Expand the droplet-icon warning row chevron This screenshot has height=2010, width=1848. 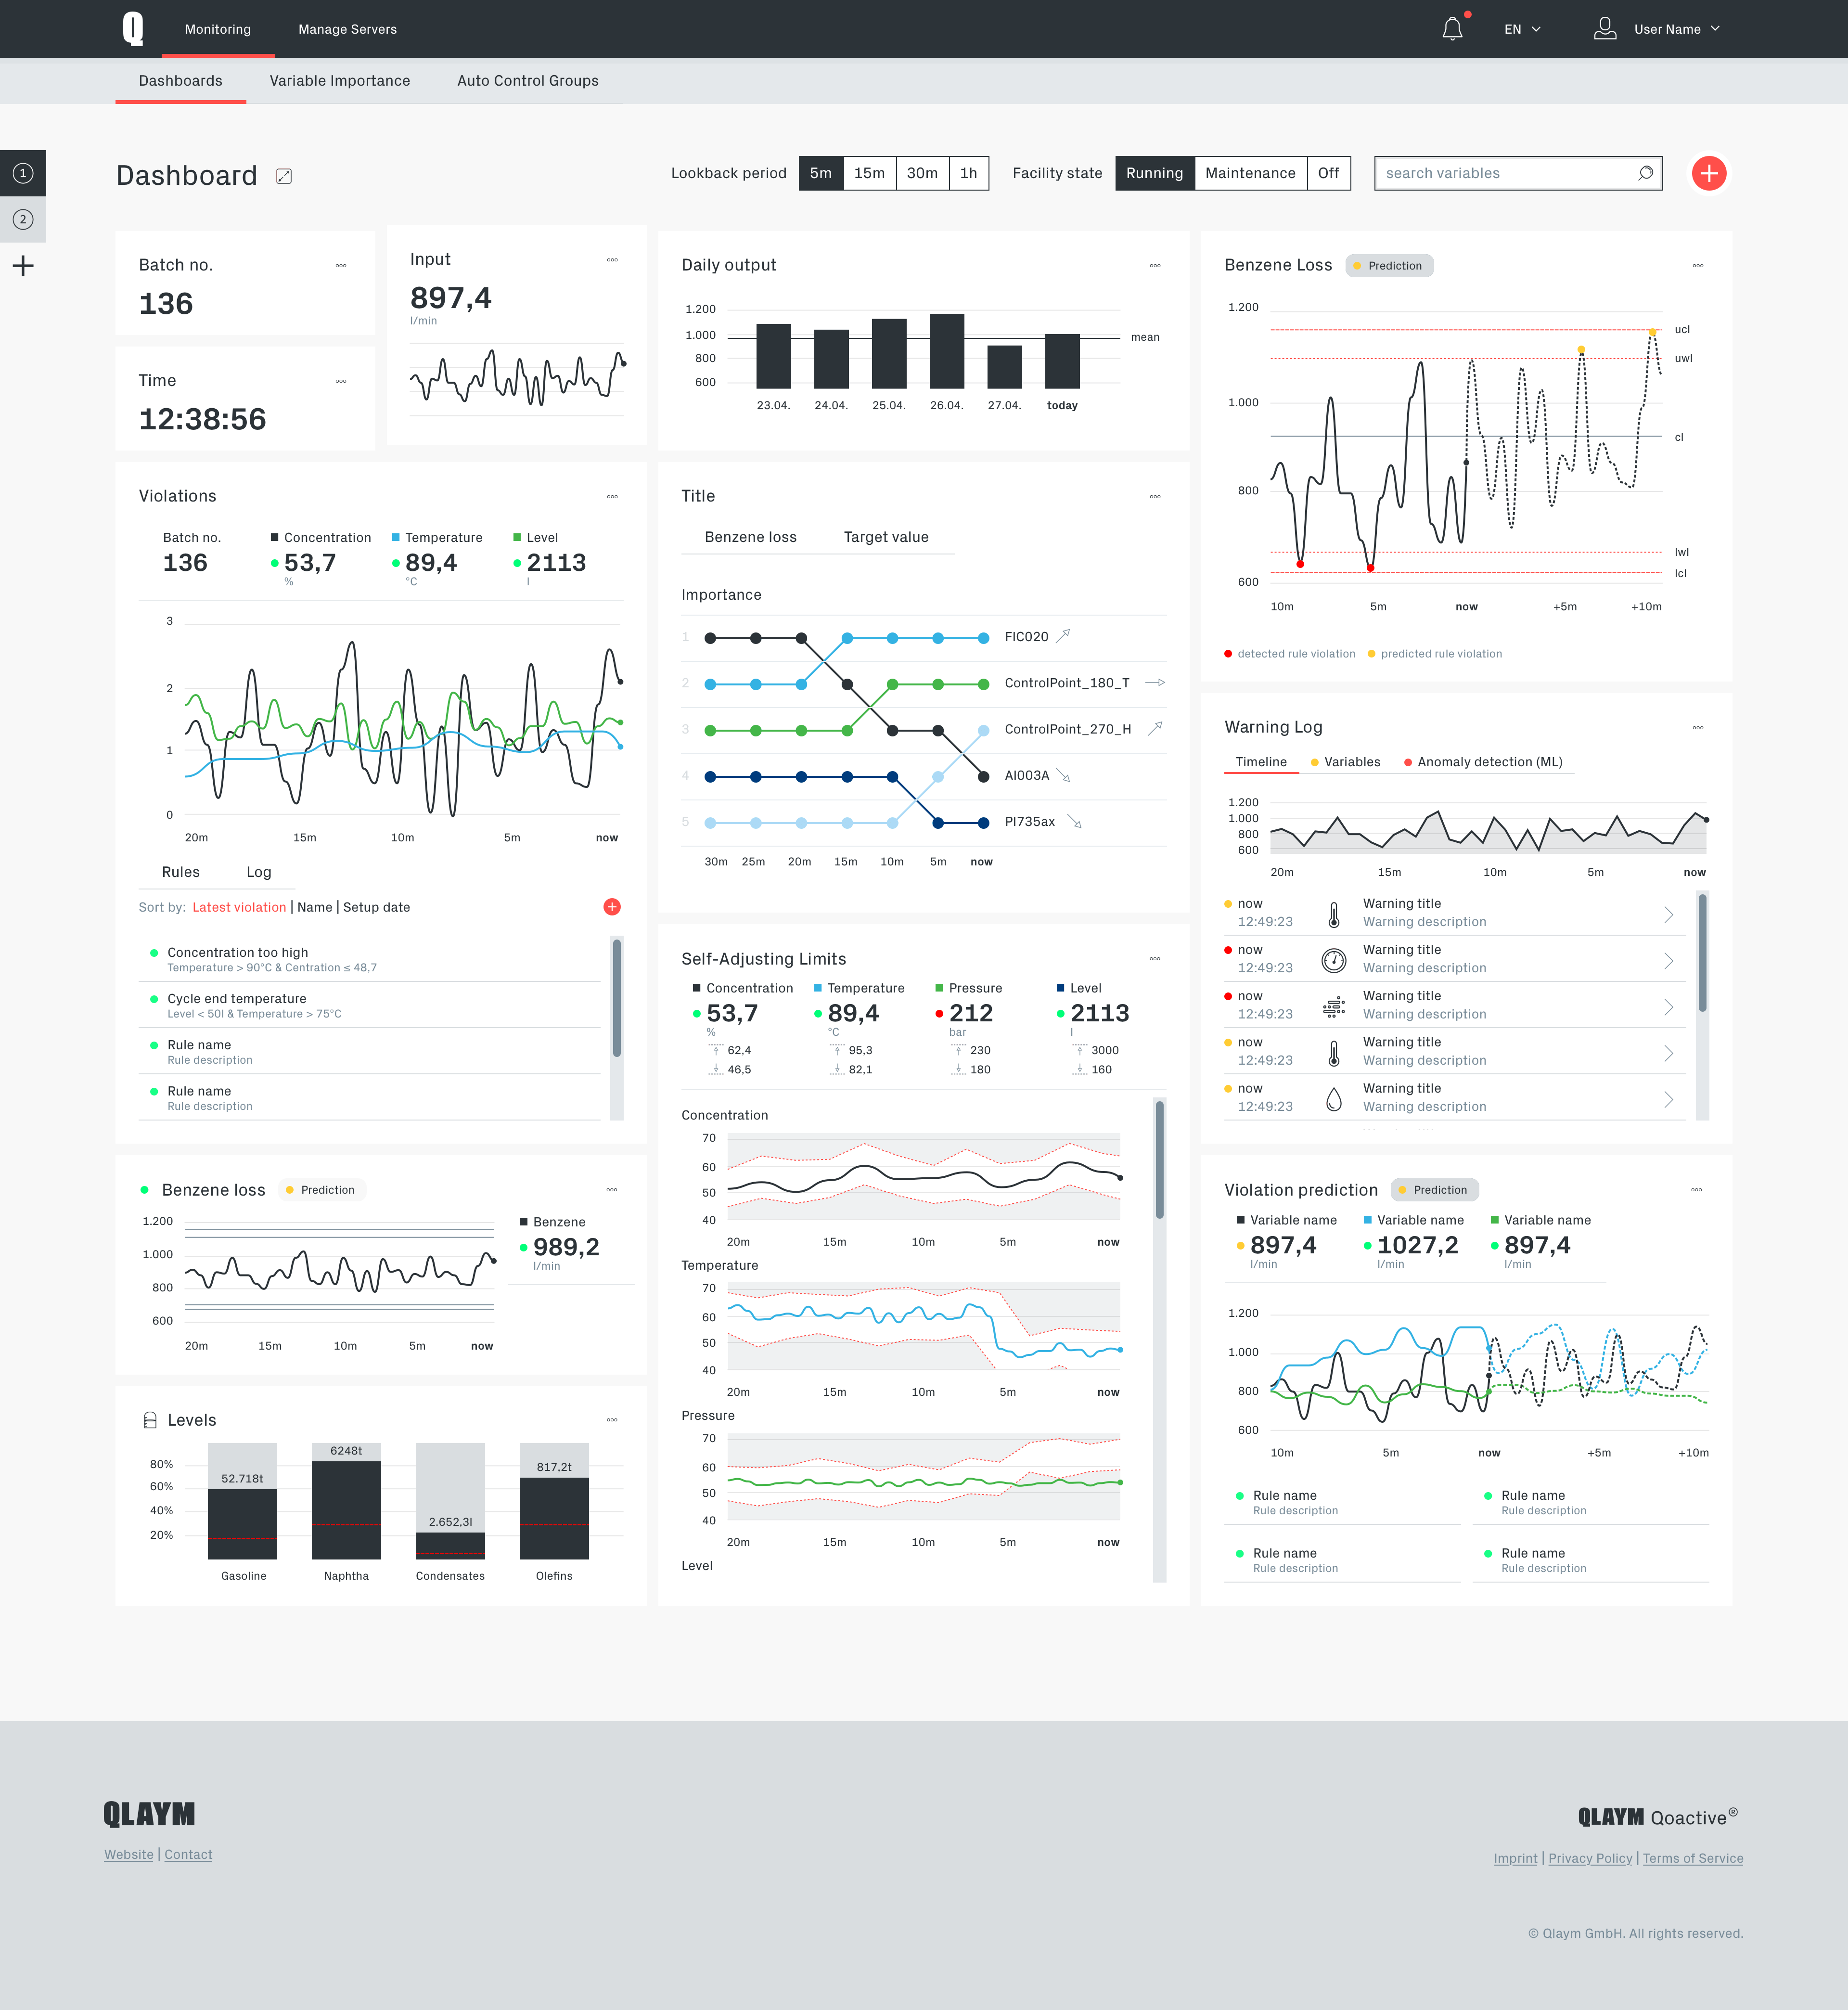tap(1668, 1099)
